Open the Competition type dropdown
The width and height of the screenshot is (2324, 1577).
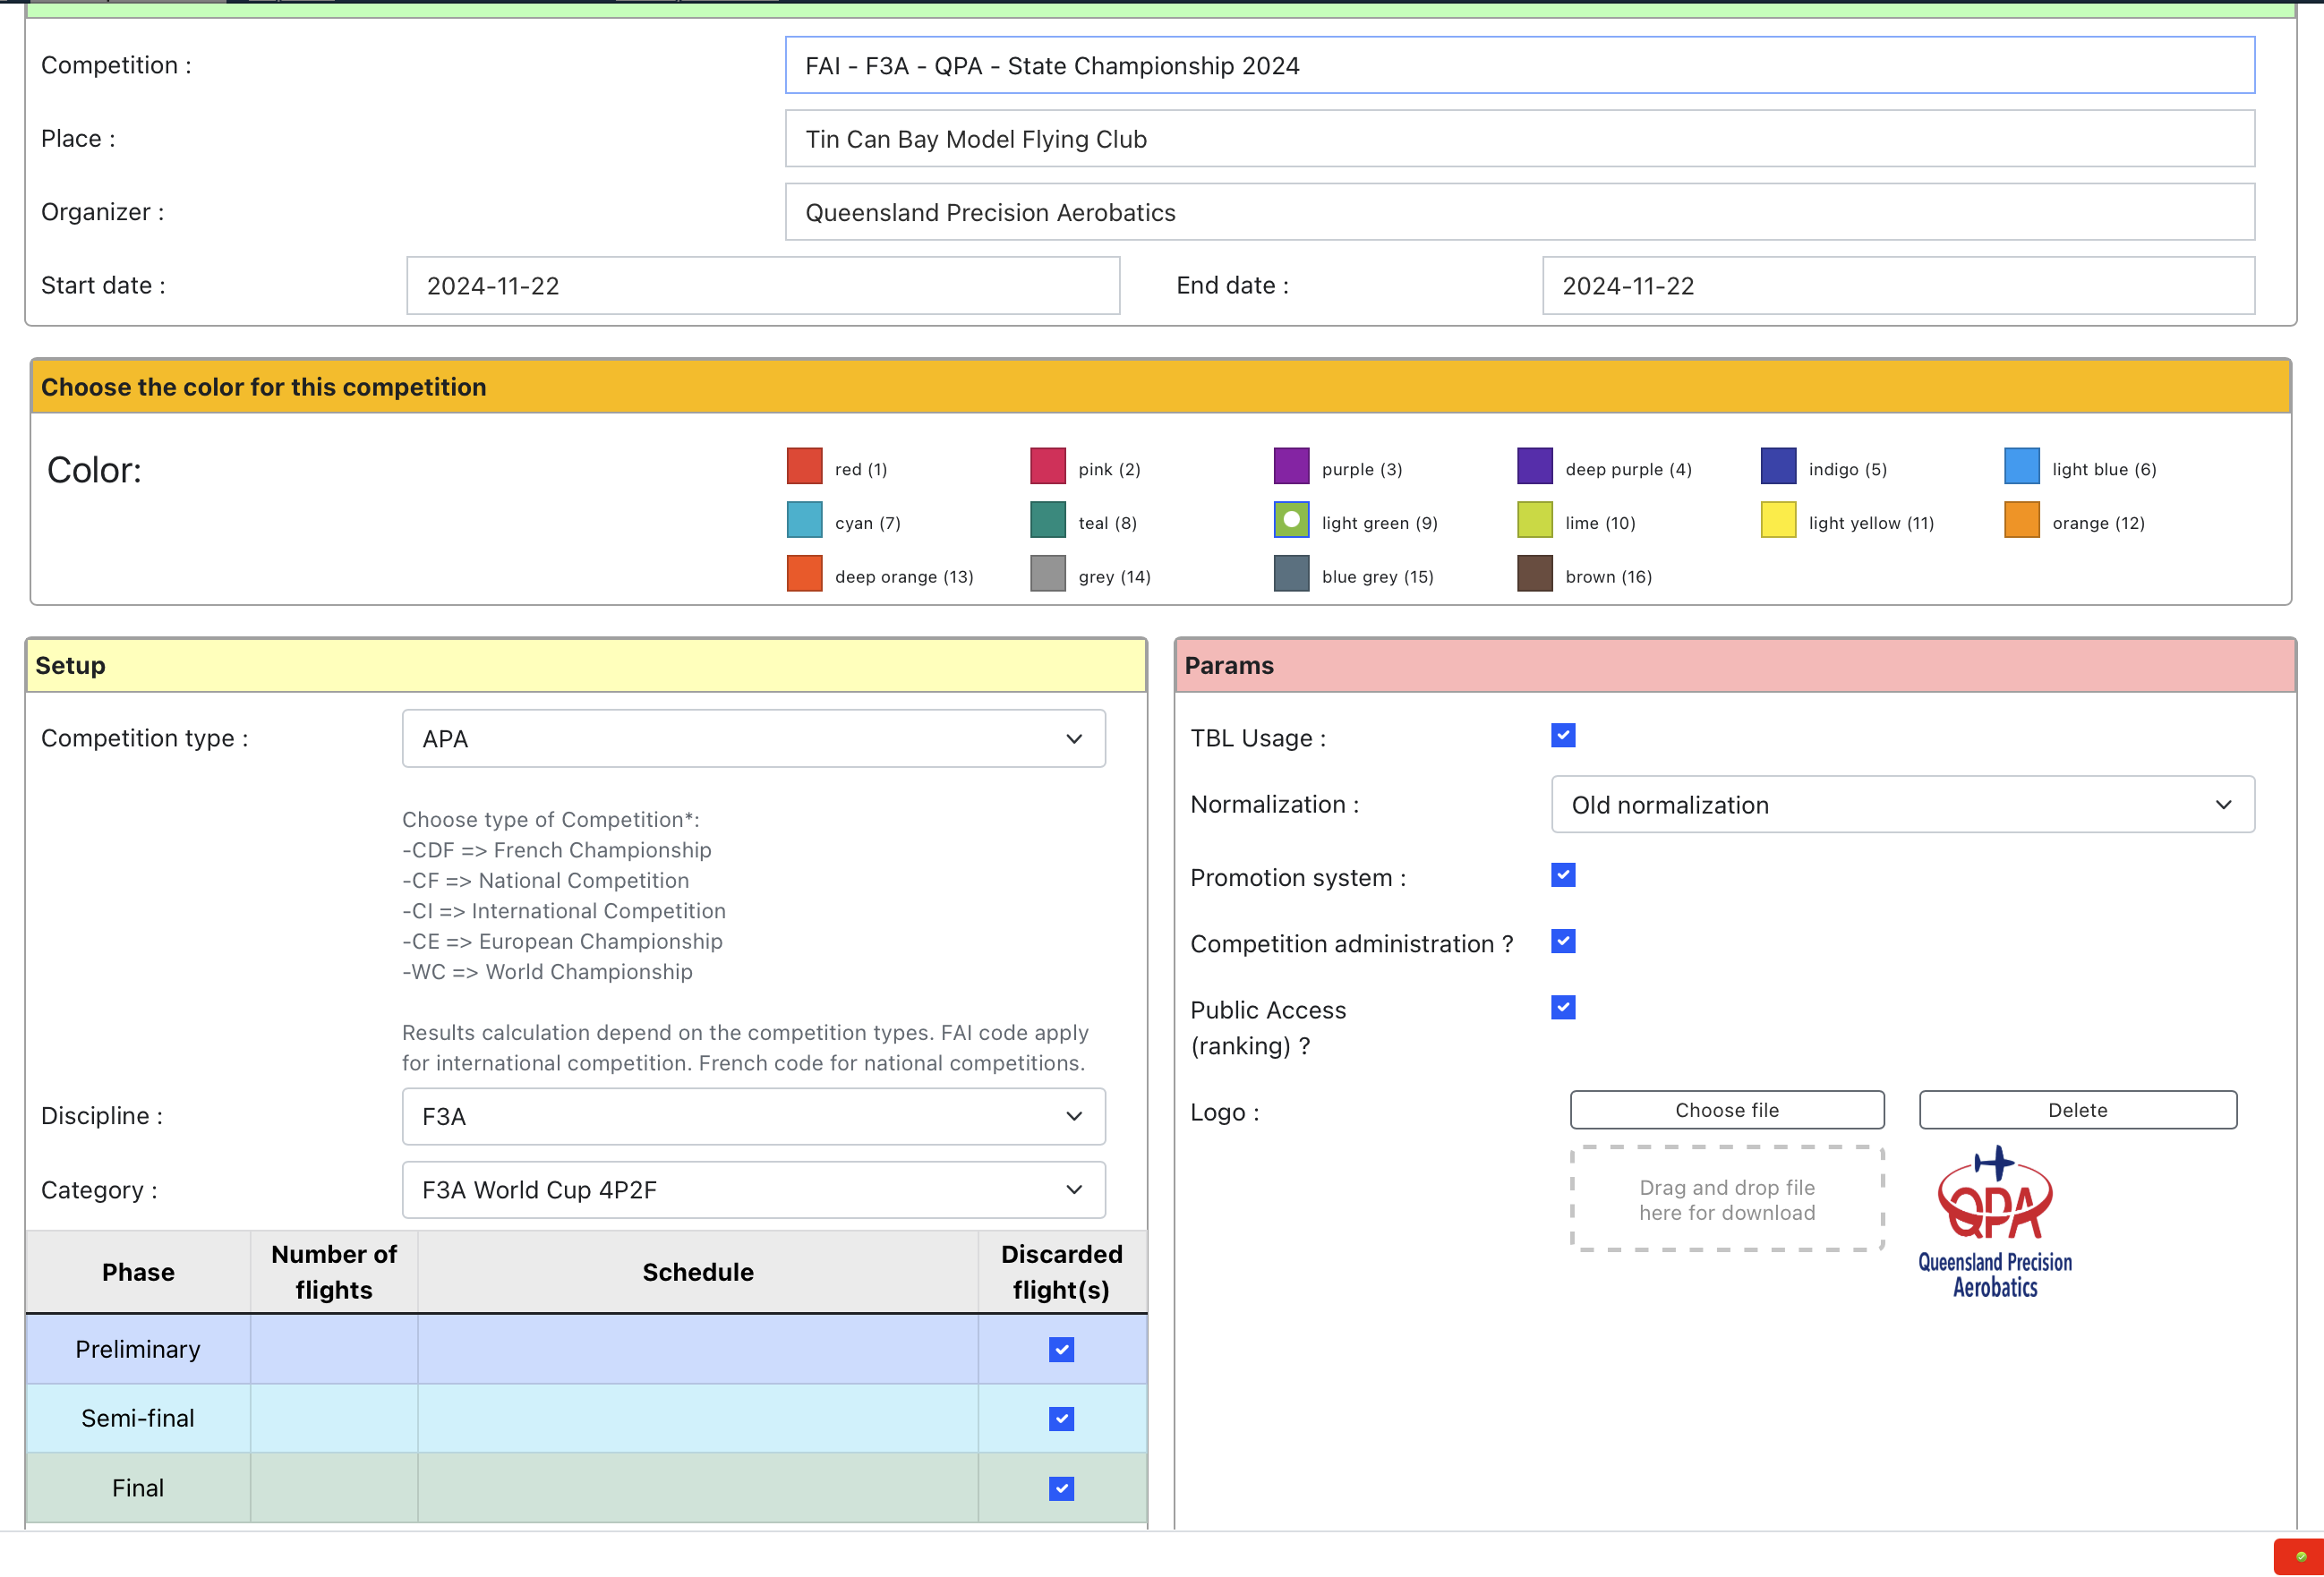[753, 739]
